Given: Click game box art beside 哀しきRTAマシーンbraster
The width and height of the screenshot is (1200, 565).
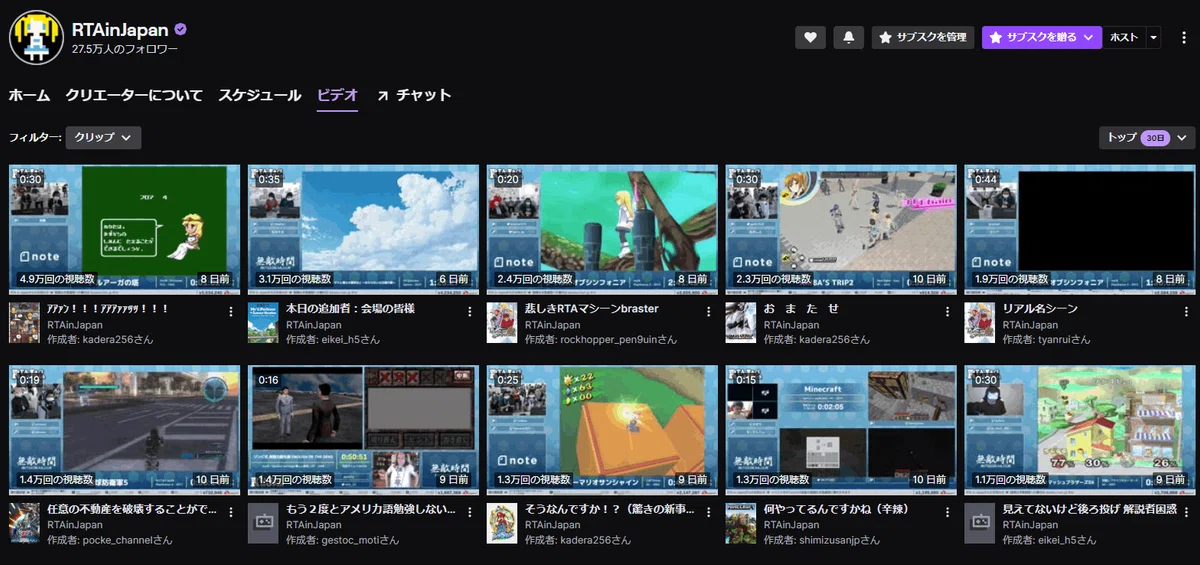Looking at the screenshot, I should [502, 323].
